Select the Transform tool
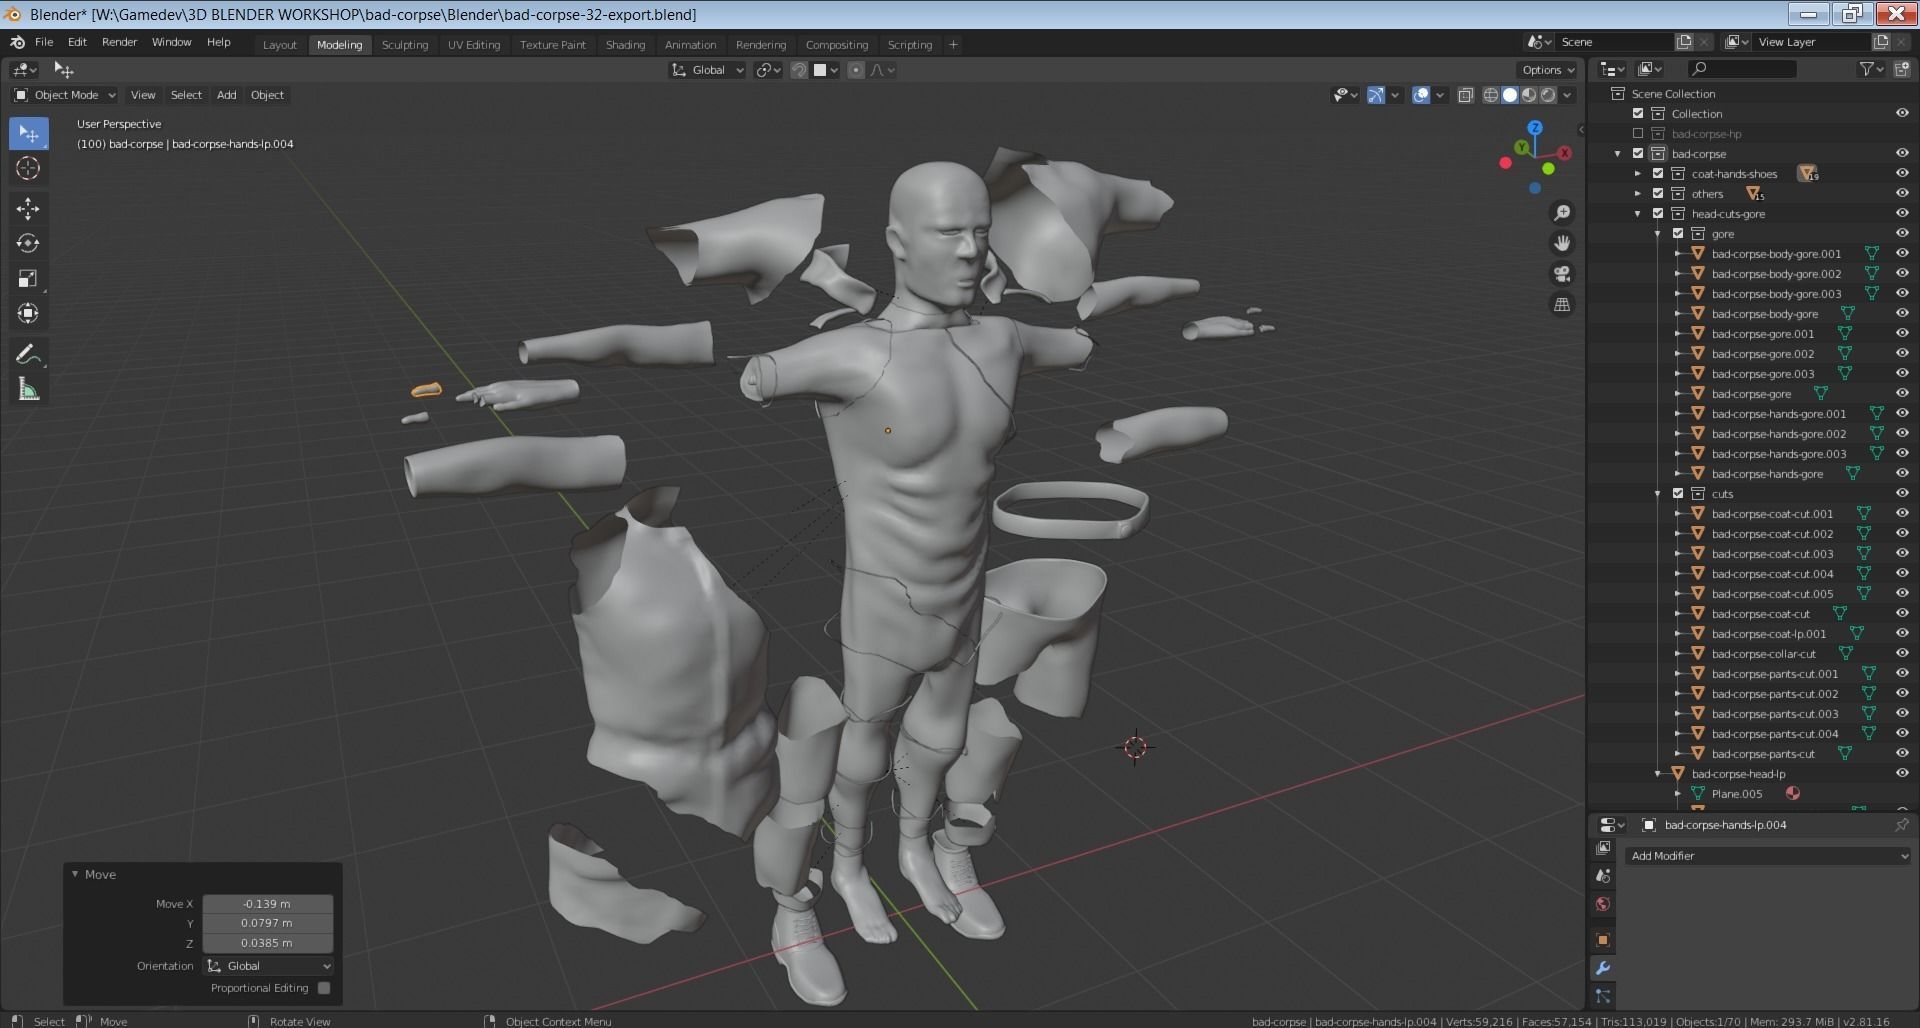The image size is (1920, 1028). [28, 313]
